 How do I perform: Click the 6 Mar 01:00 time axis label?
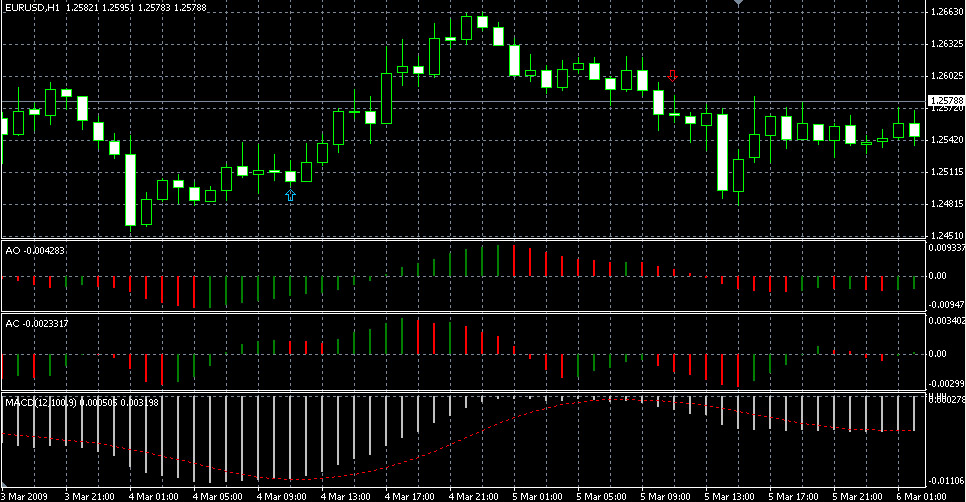point(921,496)
